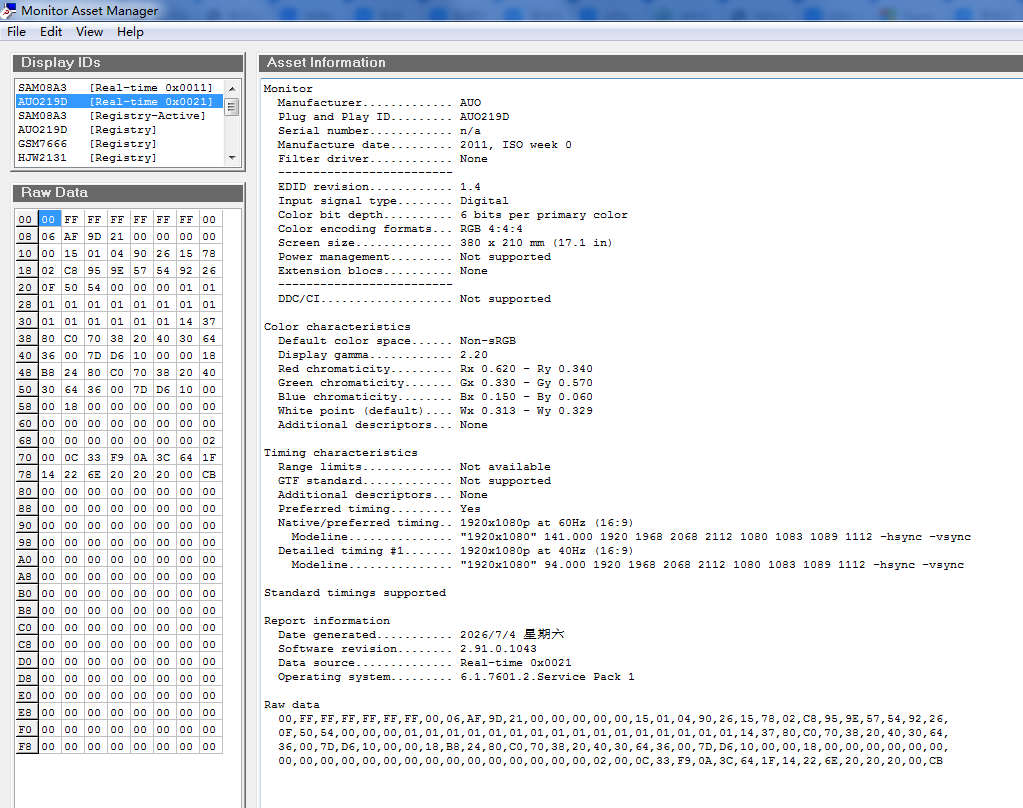The height and width of the screenshot is (808, 1023).
Task: Click the Software revision value 2.91.0.1043
Action: pos(498,649)
